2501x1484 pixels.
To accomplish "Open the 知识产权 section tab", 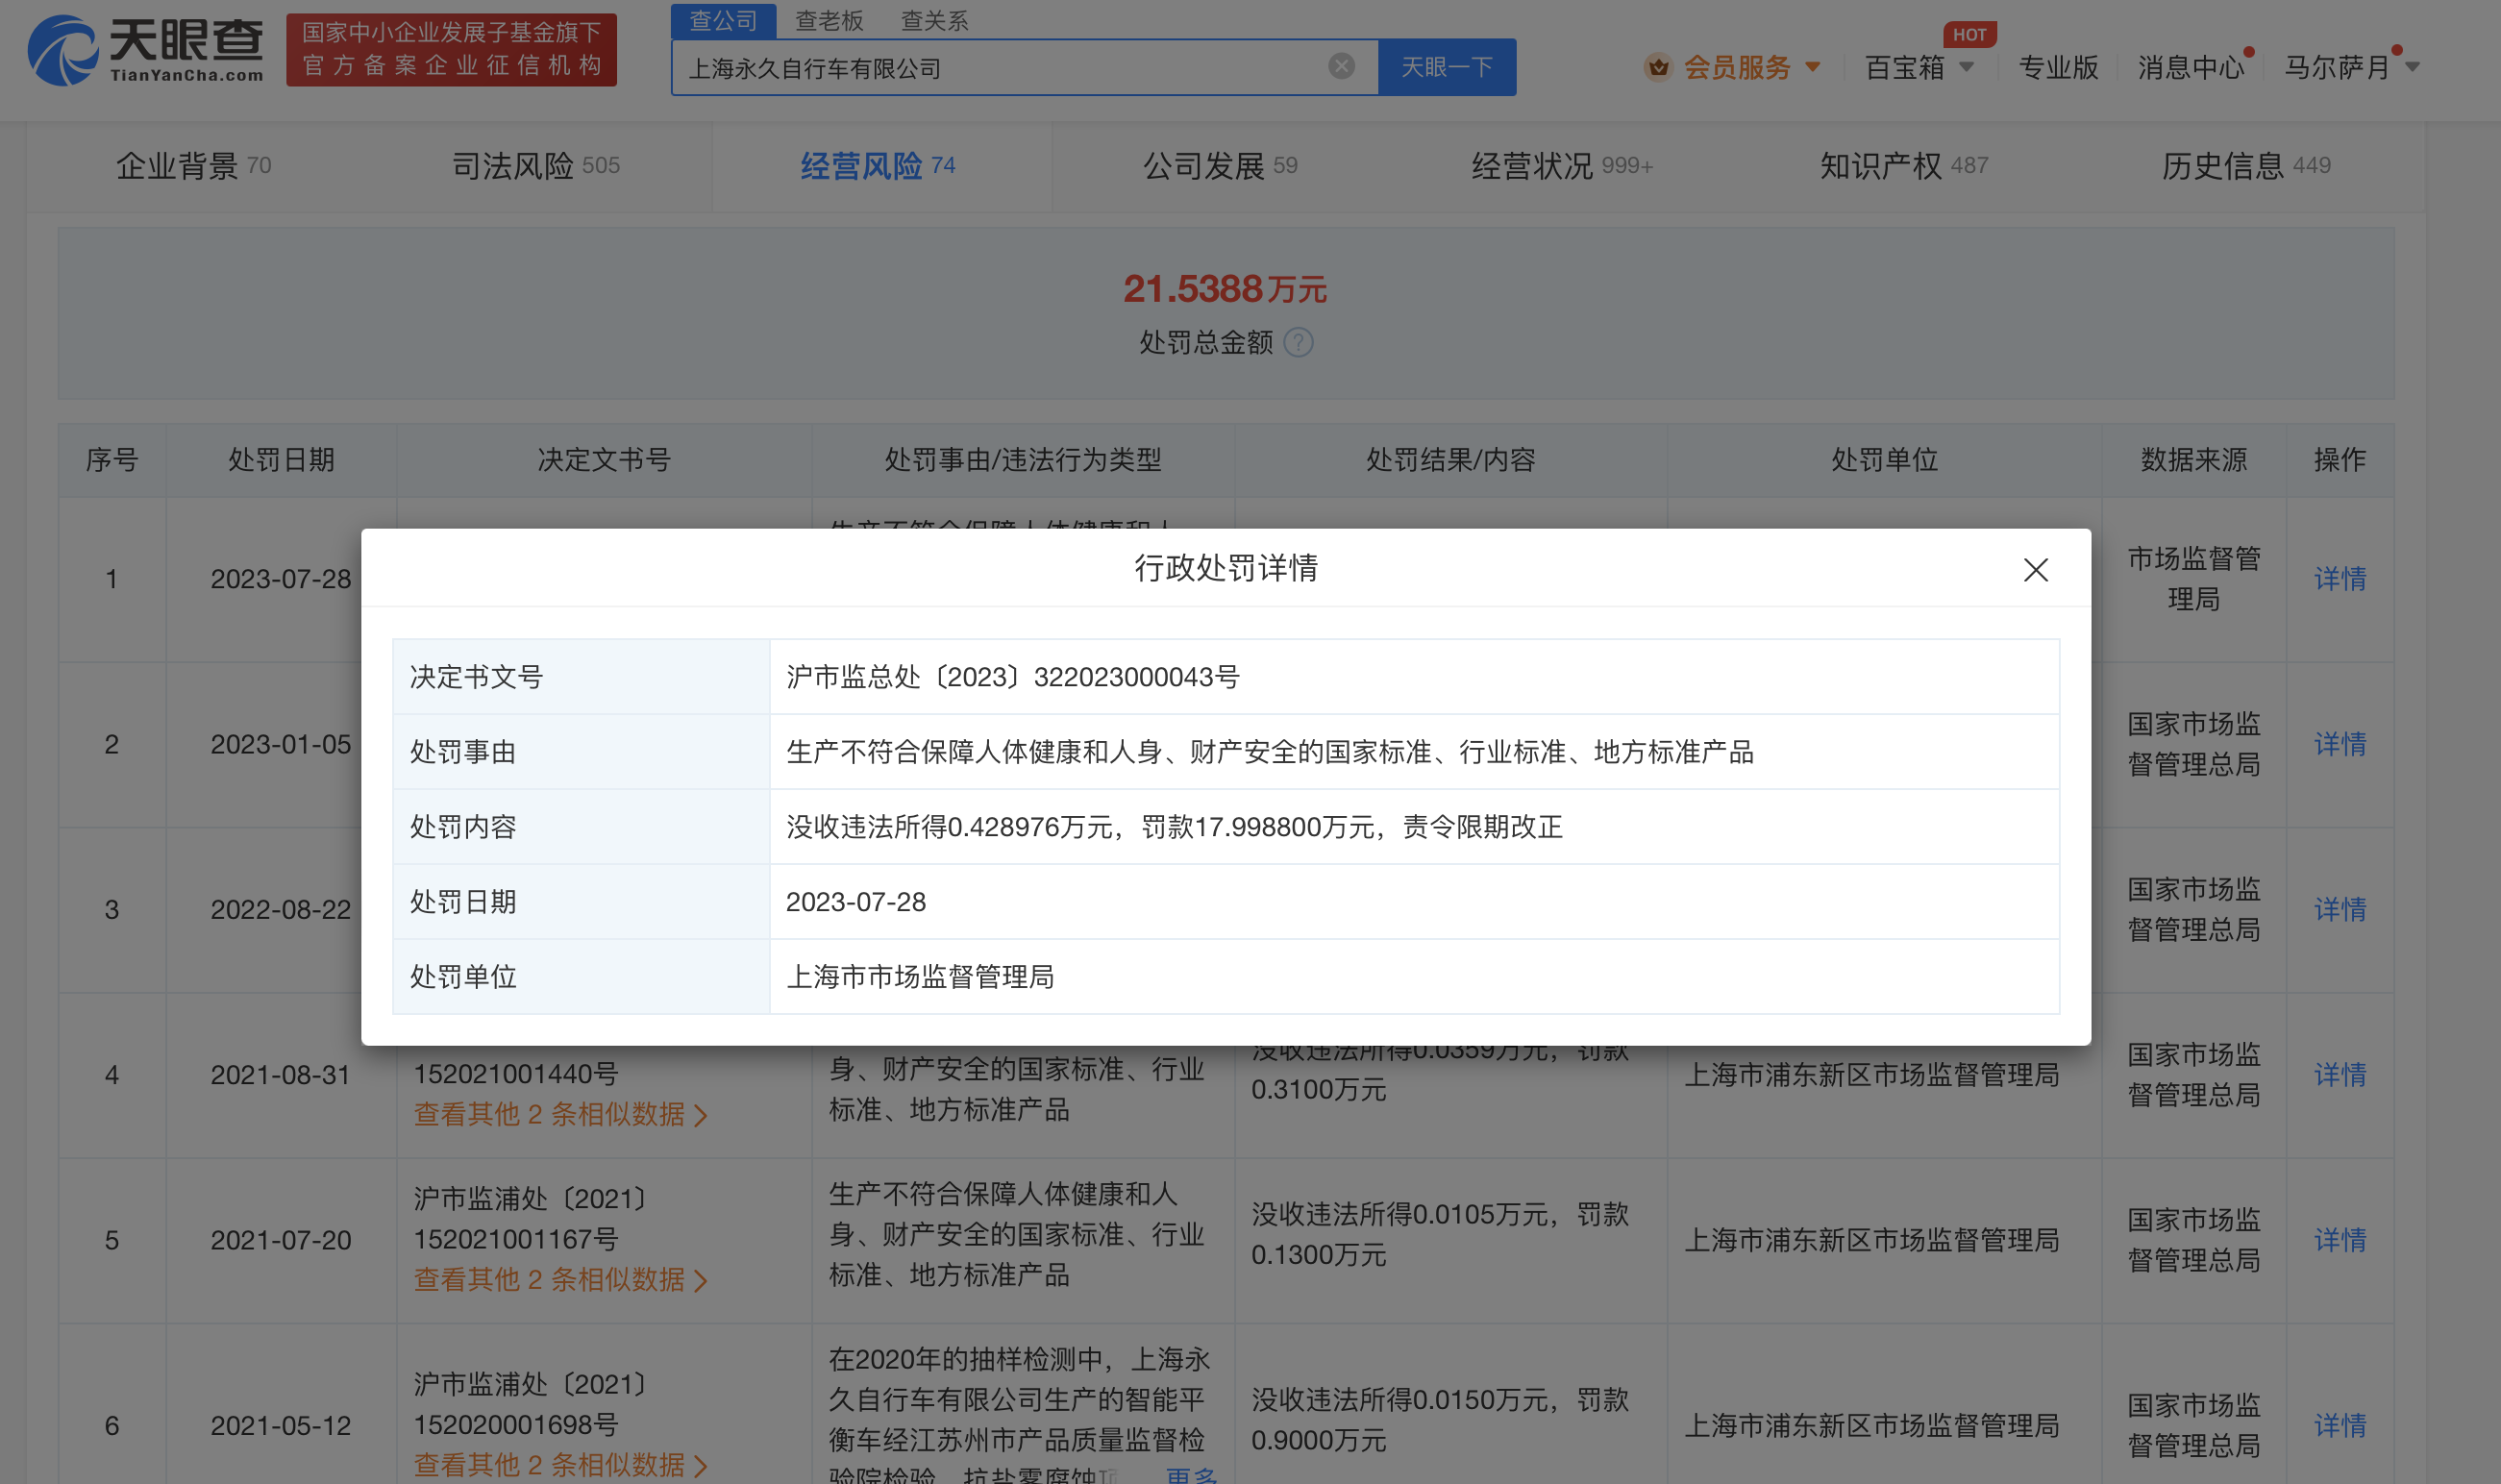I will [1904, 165].
